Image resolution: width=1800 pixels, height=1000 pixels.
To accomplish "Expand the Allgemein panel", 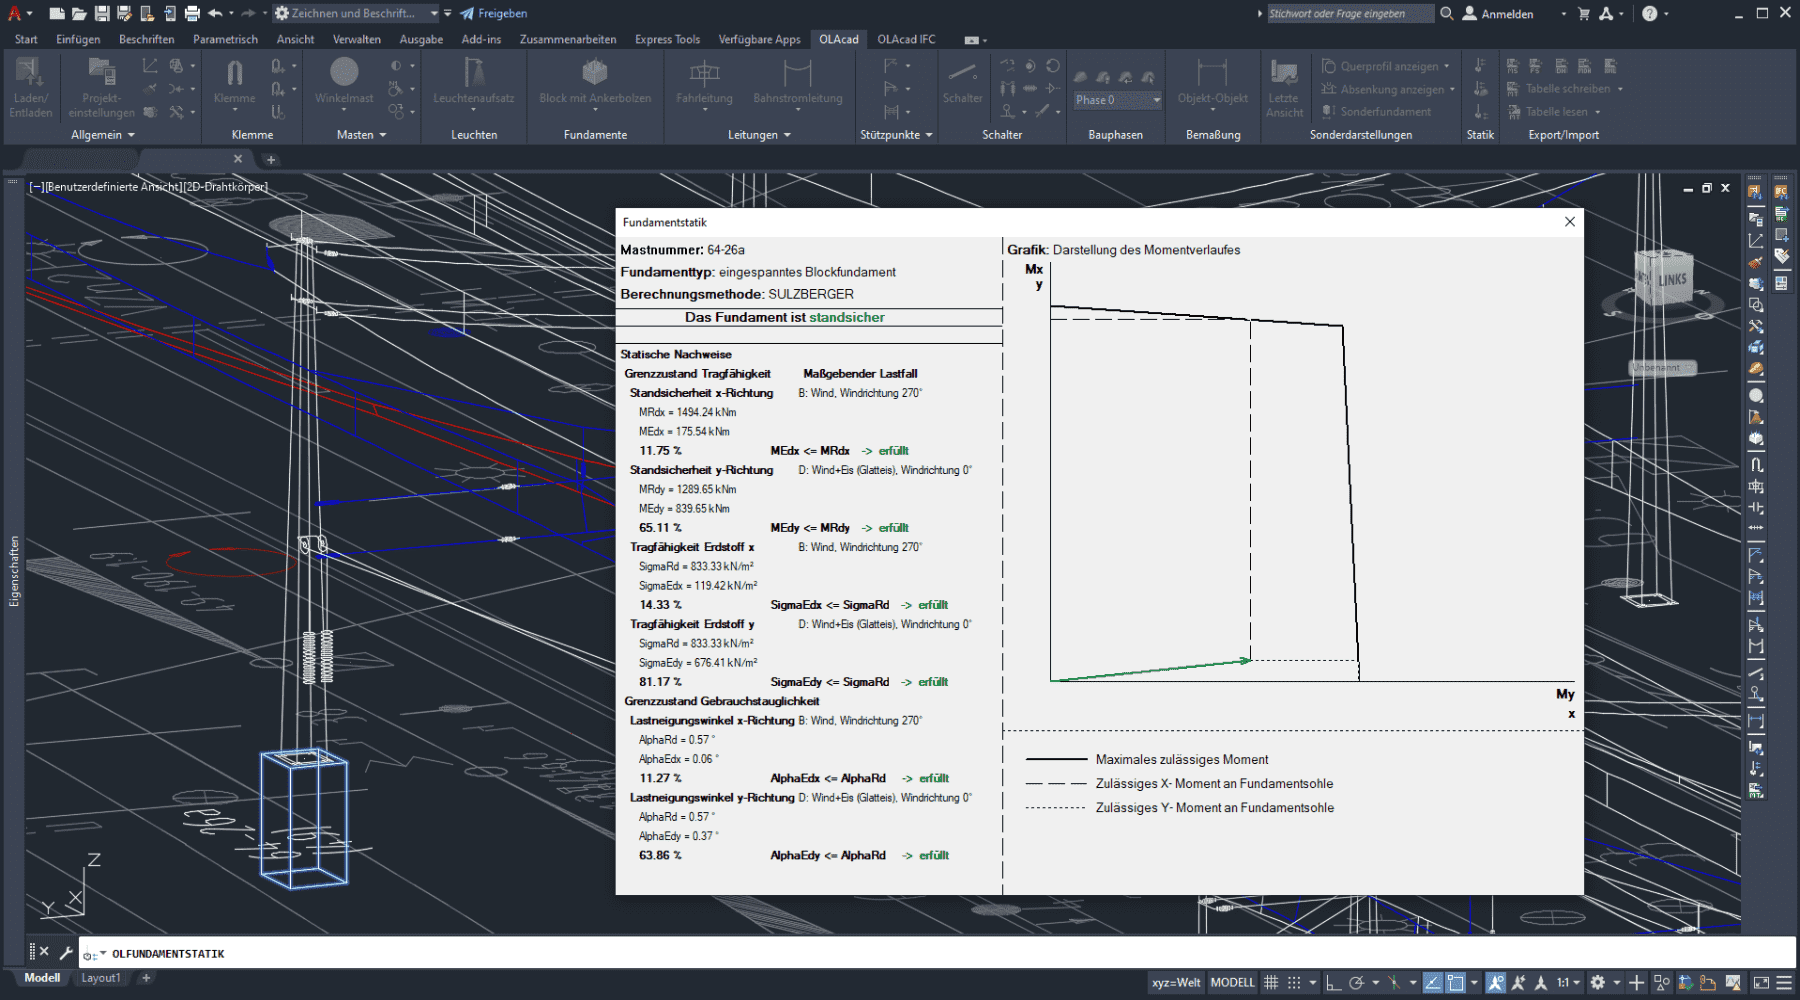I will point(103,135).
